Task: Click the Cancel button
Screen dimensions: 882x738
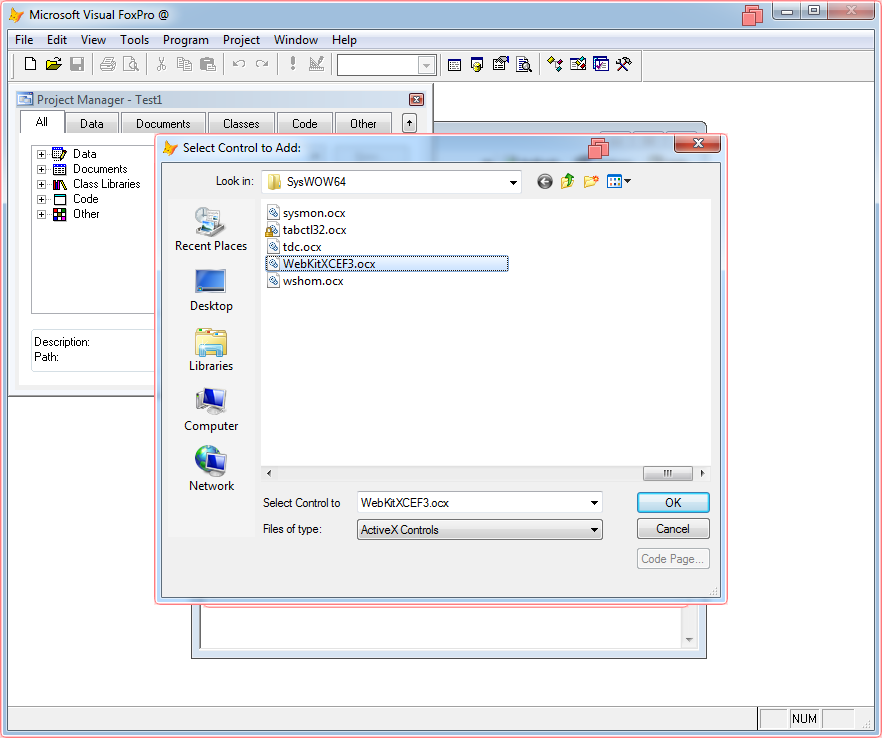Action: pos(673,529)
